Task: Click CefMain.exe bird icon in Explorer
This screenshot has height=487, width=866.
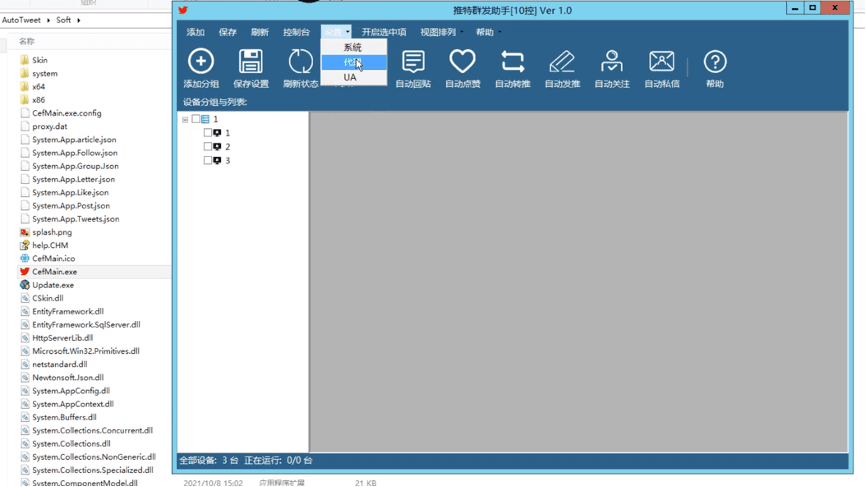Action: click(24, 272)
